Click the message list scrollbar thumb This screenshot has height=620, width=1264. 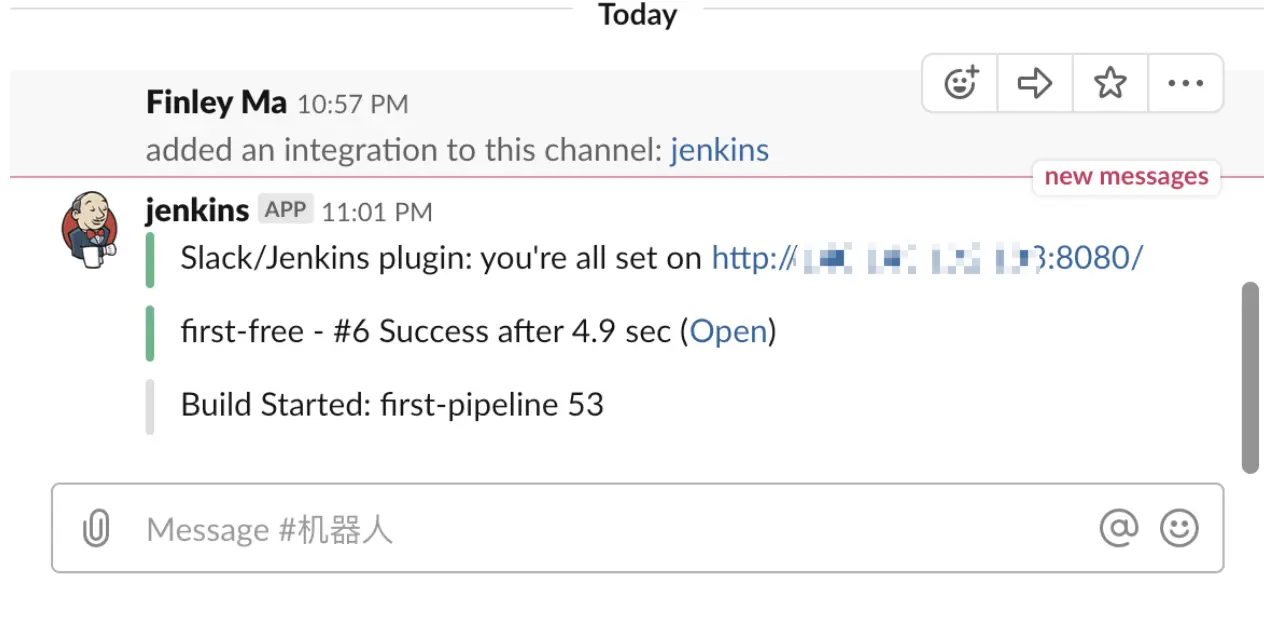(1250, 377)
